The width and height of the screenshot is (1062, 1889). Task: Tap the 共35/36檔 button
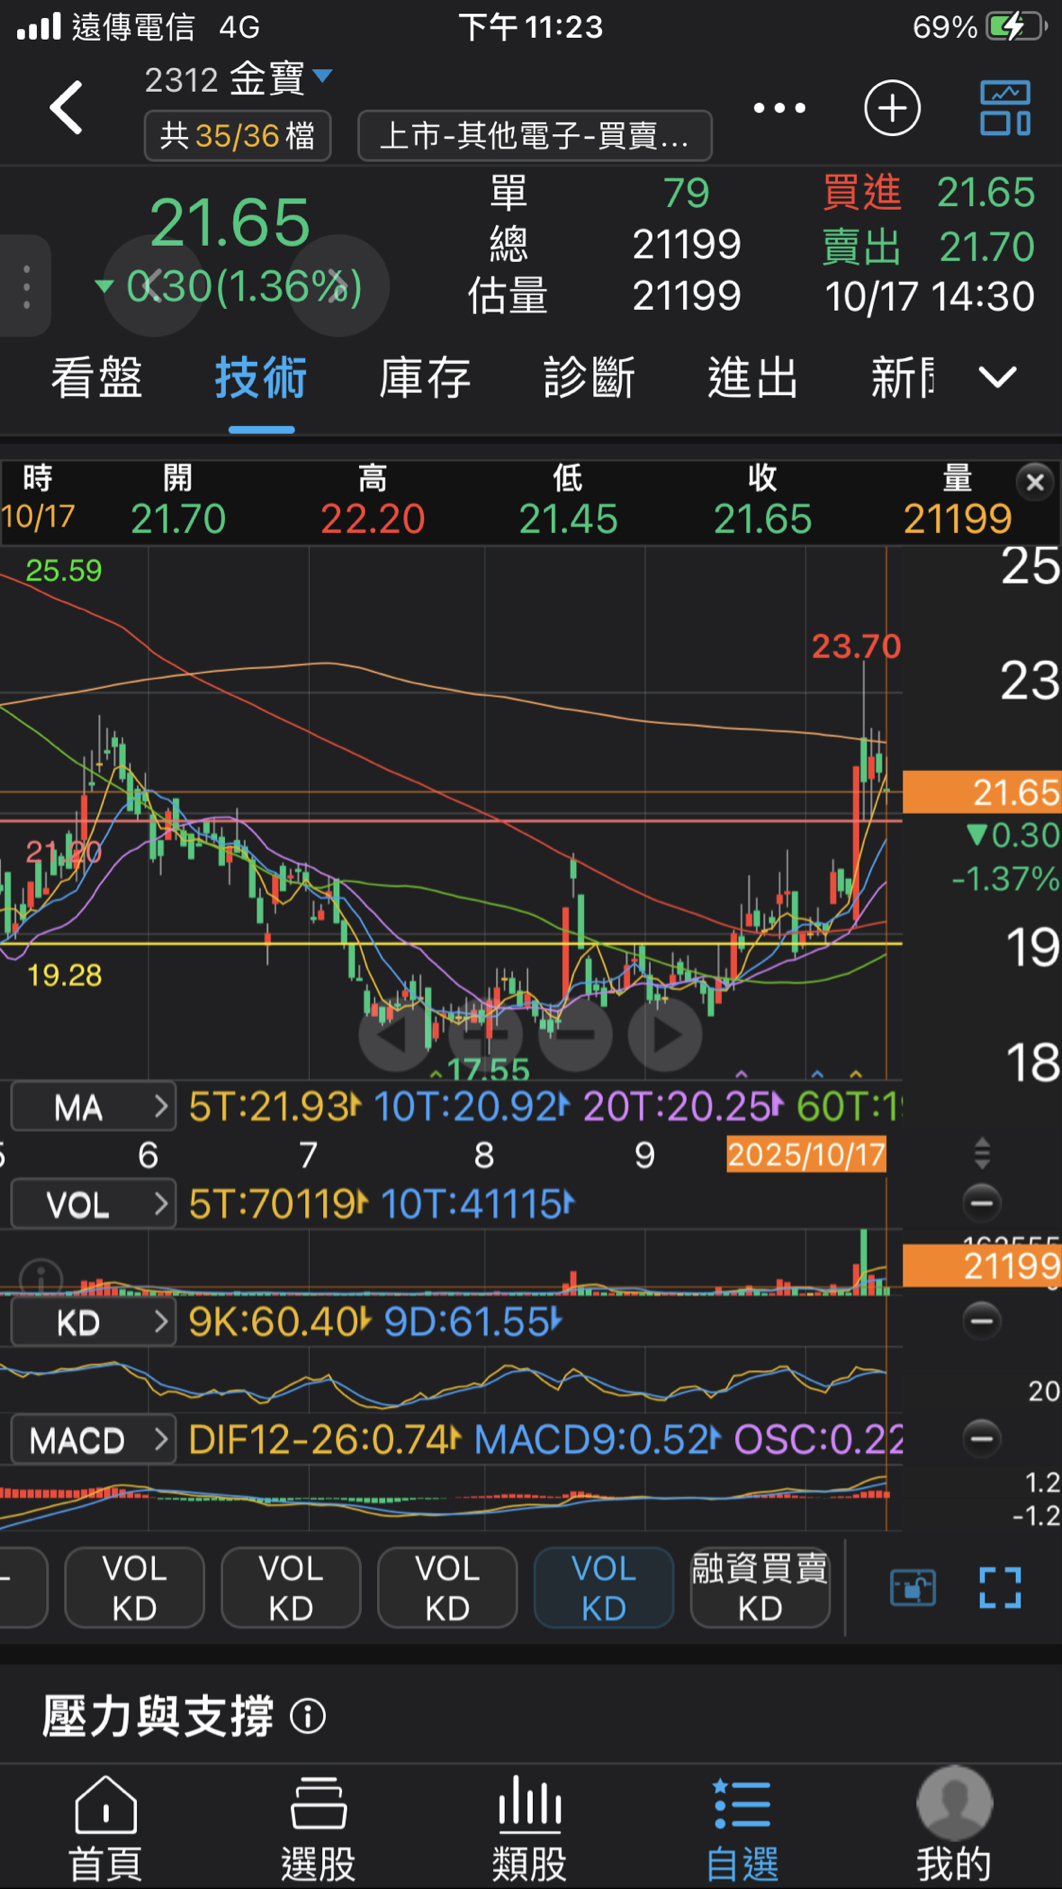point(237,135)
